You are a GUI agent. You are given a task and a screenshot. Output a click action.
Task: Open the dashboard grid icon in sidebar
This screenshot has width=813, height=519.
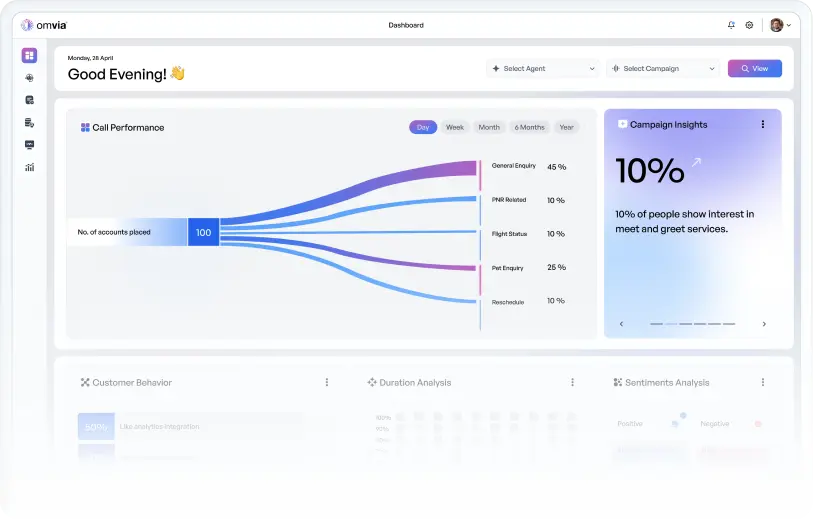(29, 55)
